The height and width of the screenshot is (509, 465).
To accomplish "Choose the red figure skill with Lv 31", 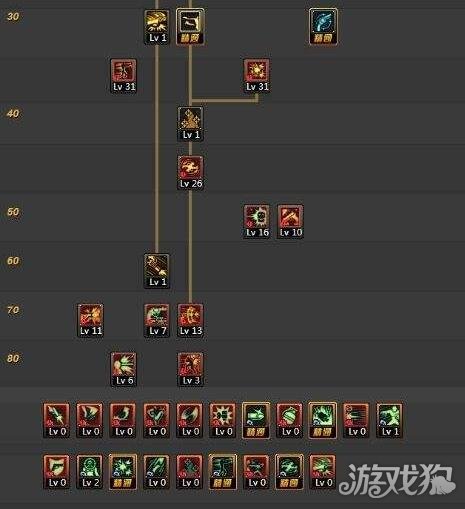I will (x=124, y=76).
